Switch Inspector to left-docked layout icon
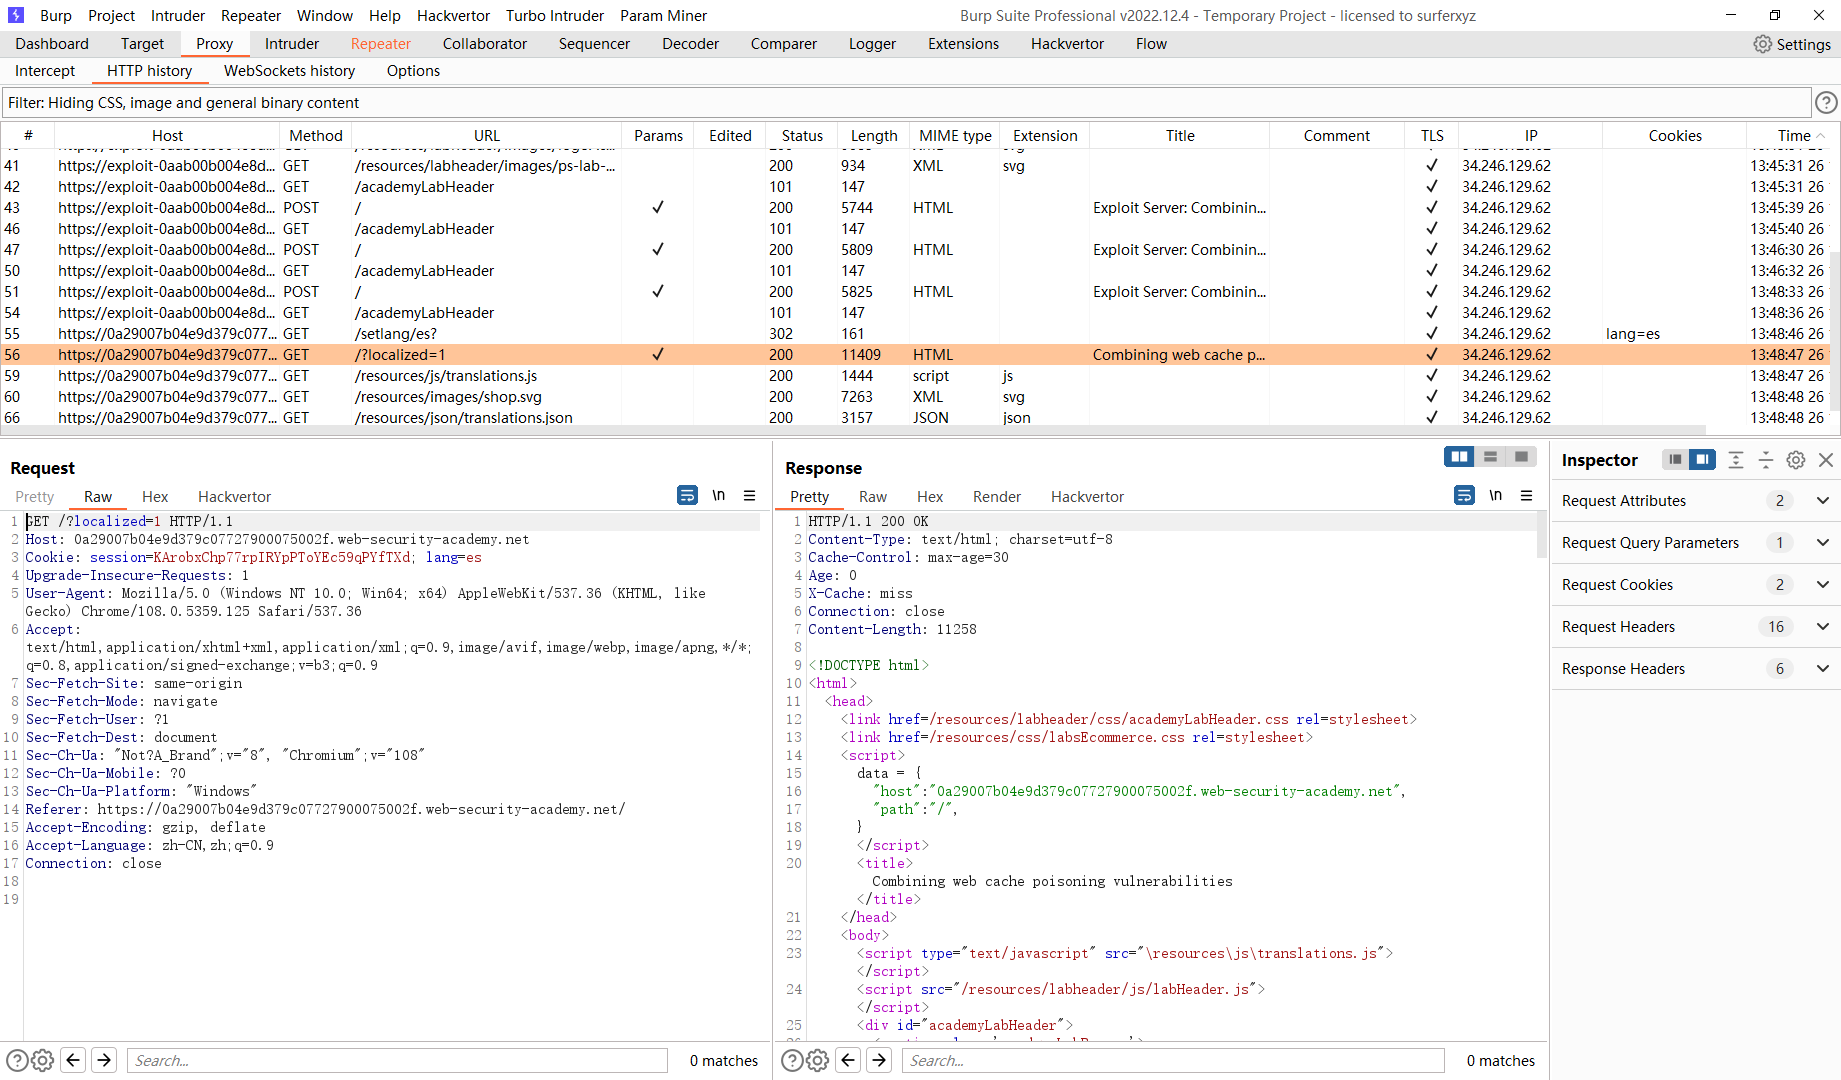Screen dimensions: 1841x1080 point(1675,460)
